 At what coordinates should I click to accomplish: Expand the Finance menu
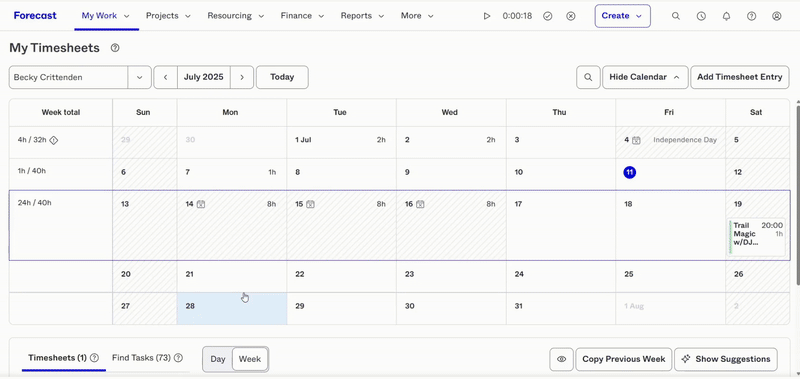point(303,16)
